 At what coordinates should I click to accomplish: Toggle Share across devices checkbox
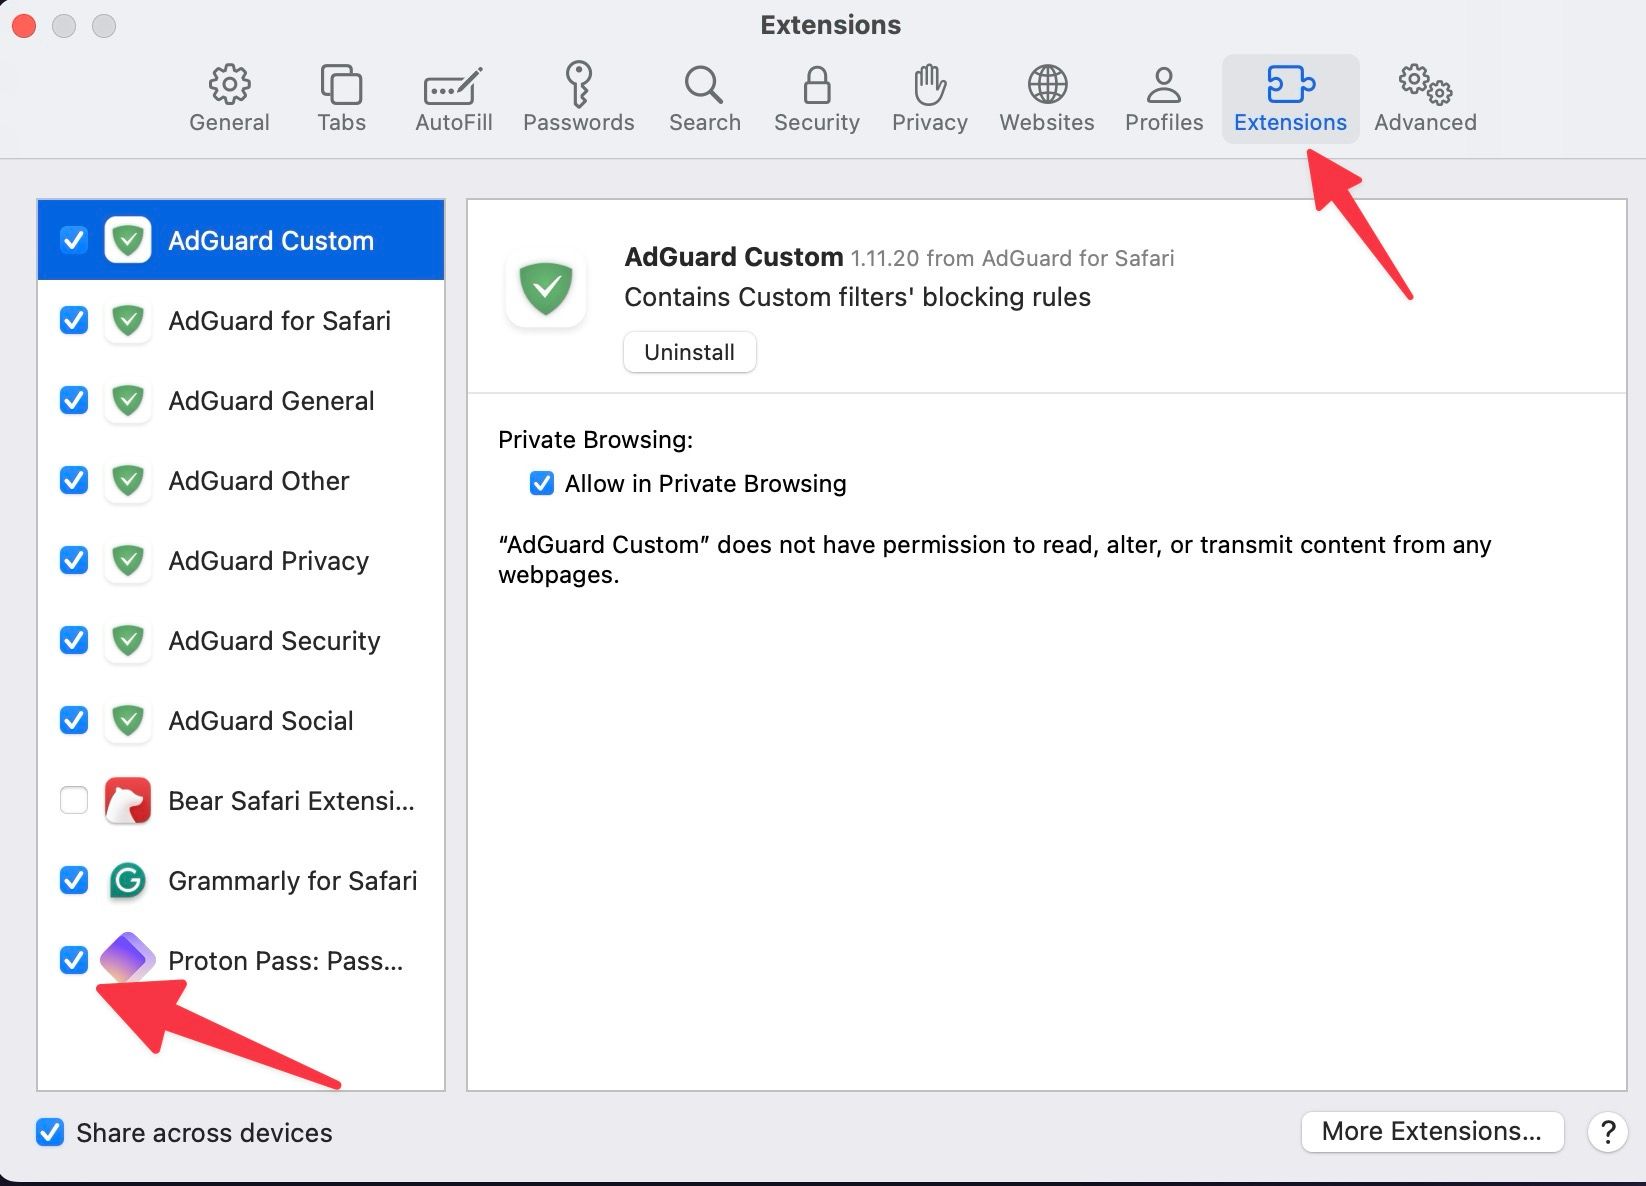coord(50,1132)
